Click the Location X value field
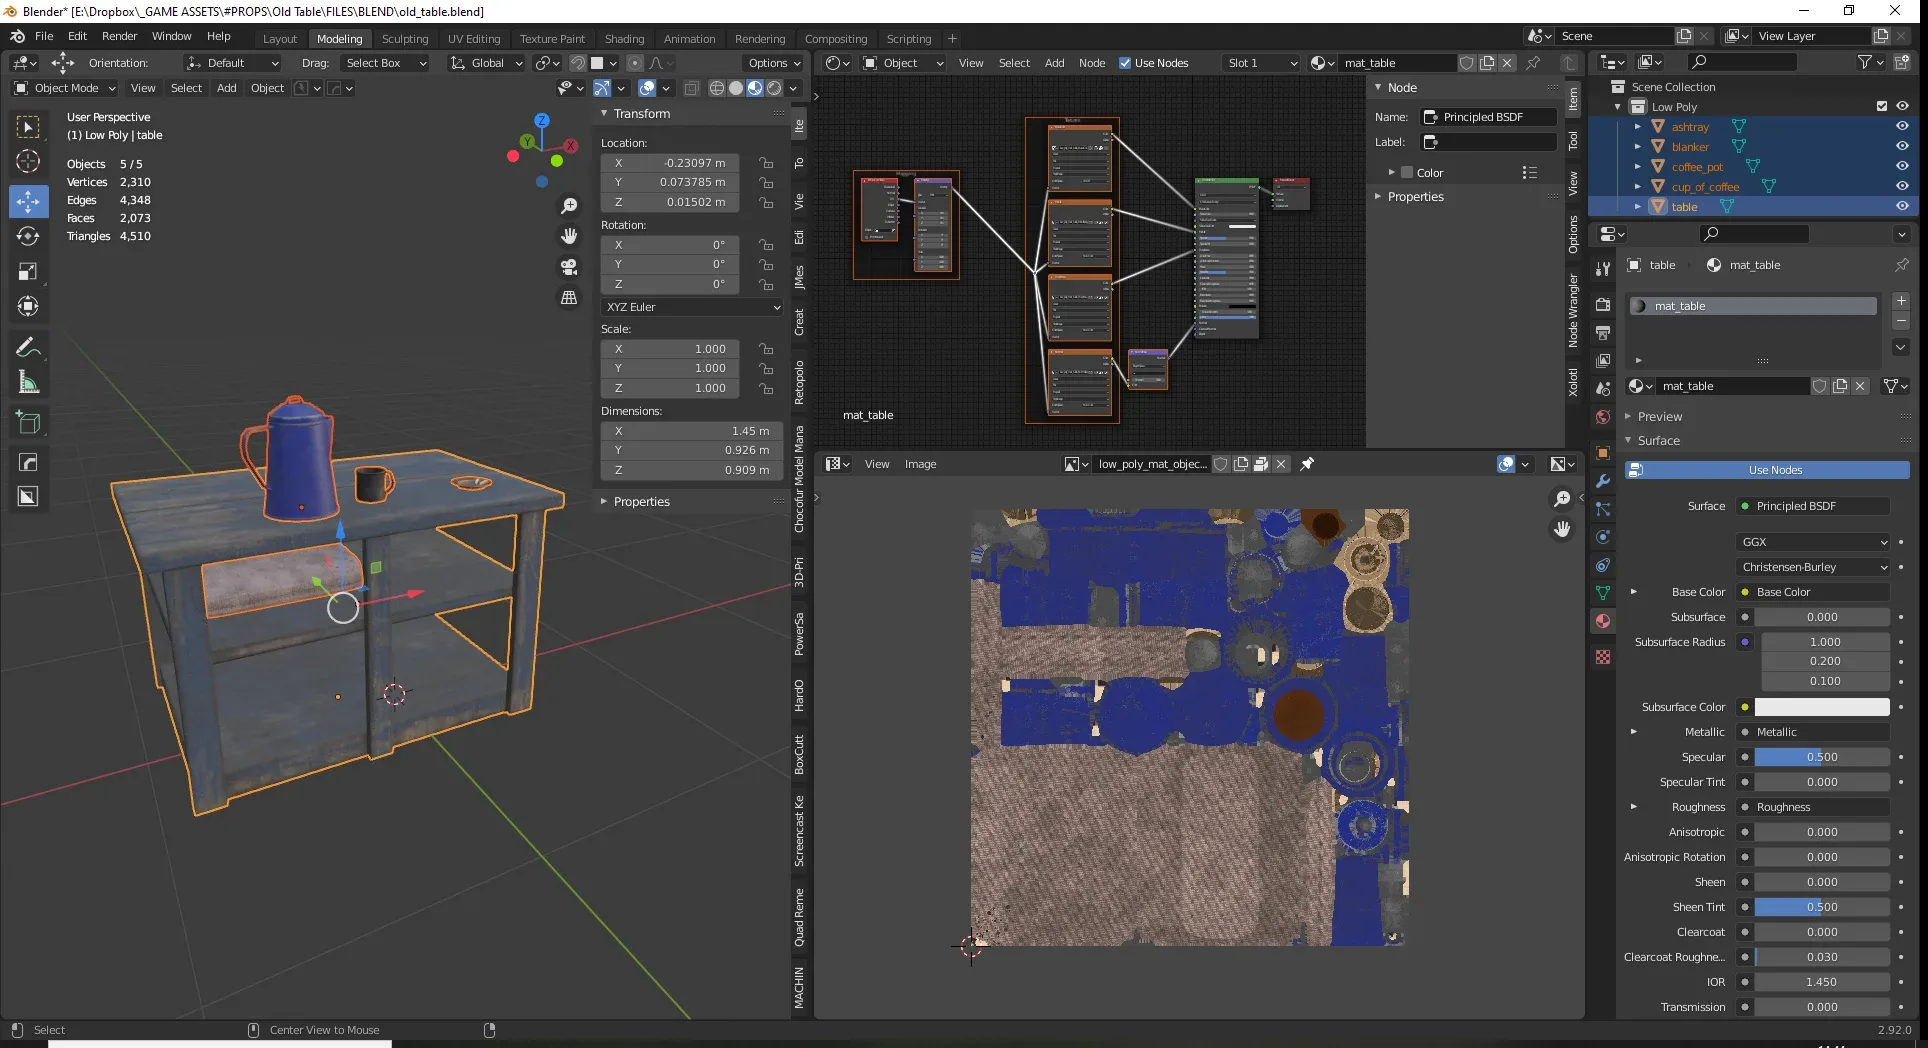This screenshot has height=1048, width=1928. (670, 163)
